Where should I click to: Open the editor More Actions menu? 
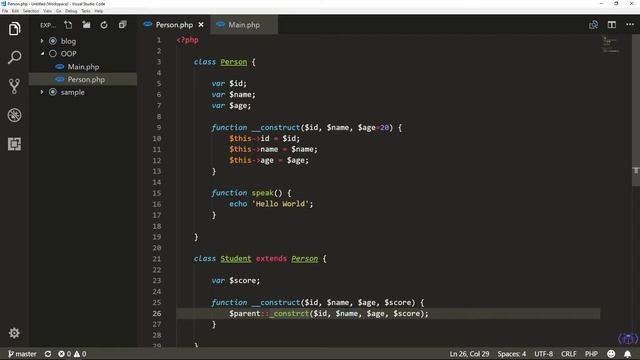(x=630, y=25)
